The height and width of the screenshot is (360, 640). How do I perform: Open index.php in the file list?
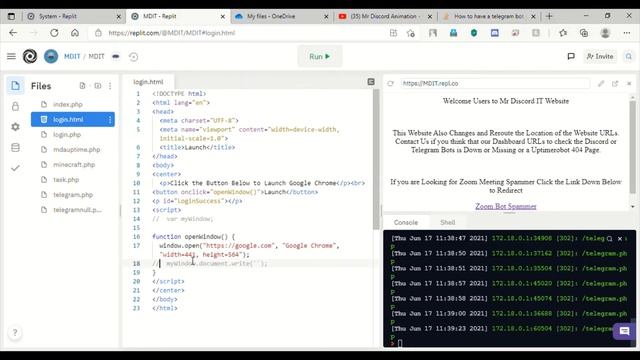(x=67, y=104)
